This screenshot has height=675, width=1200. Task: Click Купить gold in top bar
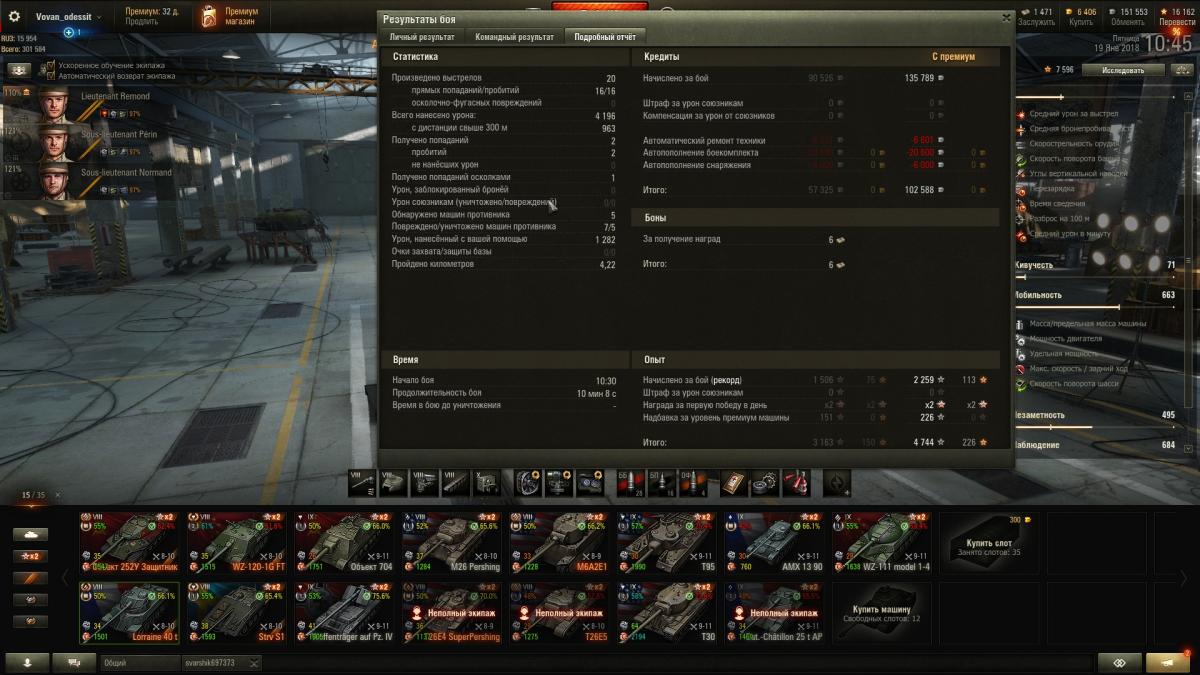point(1082,22)
